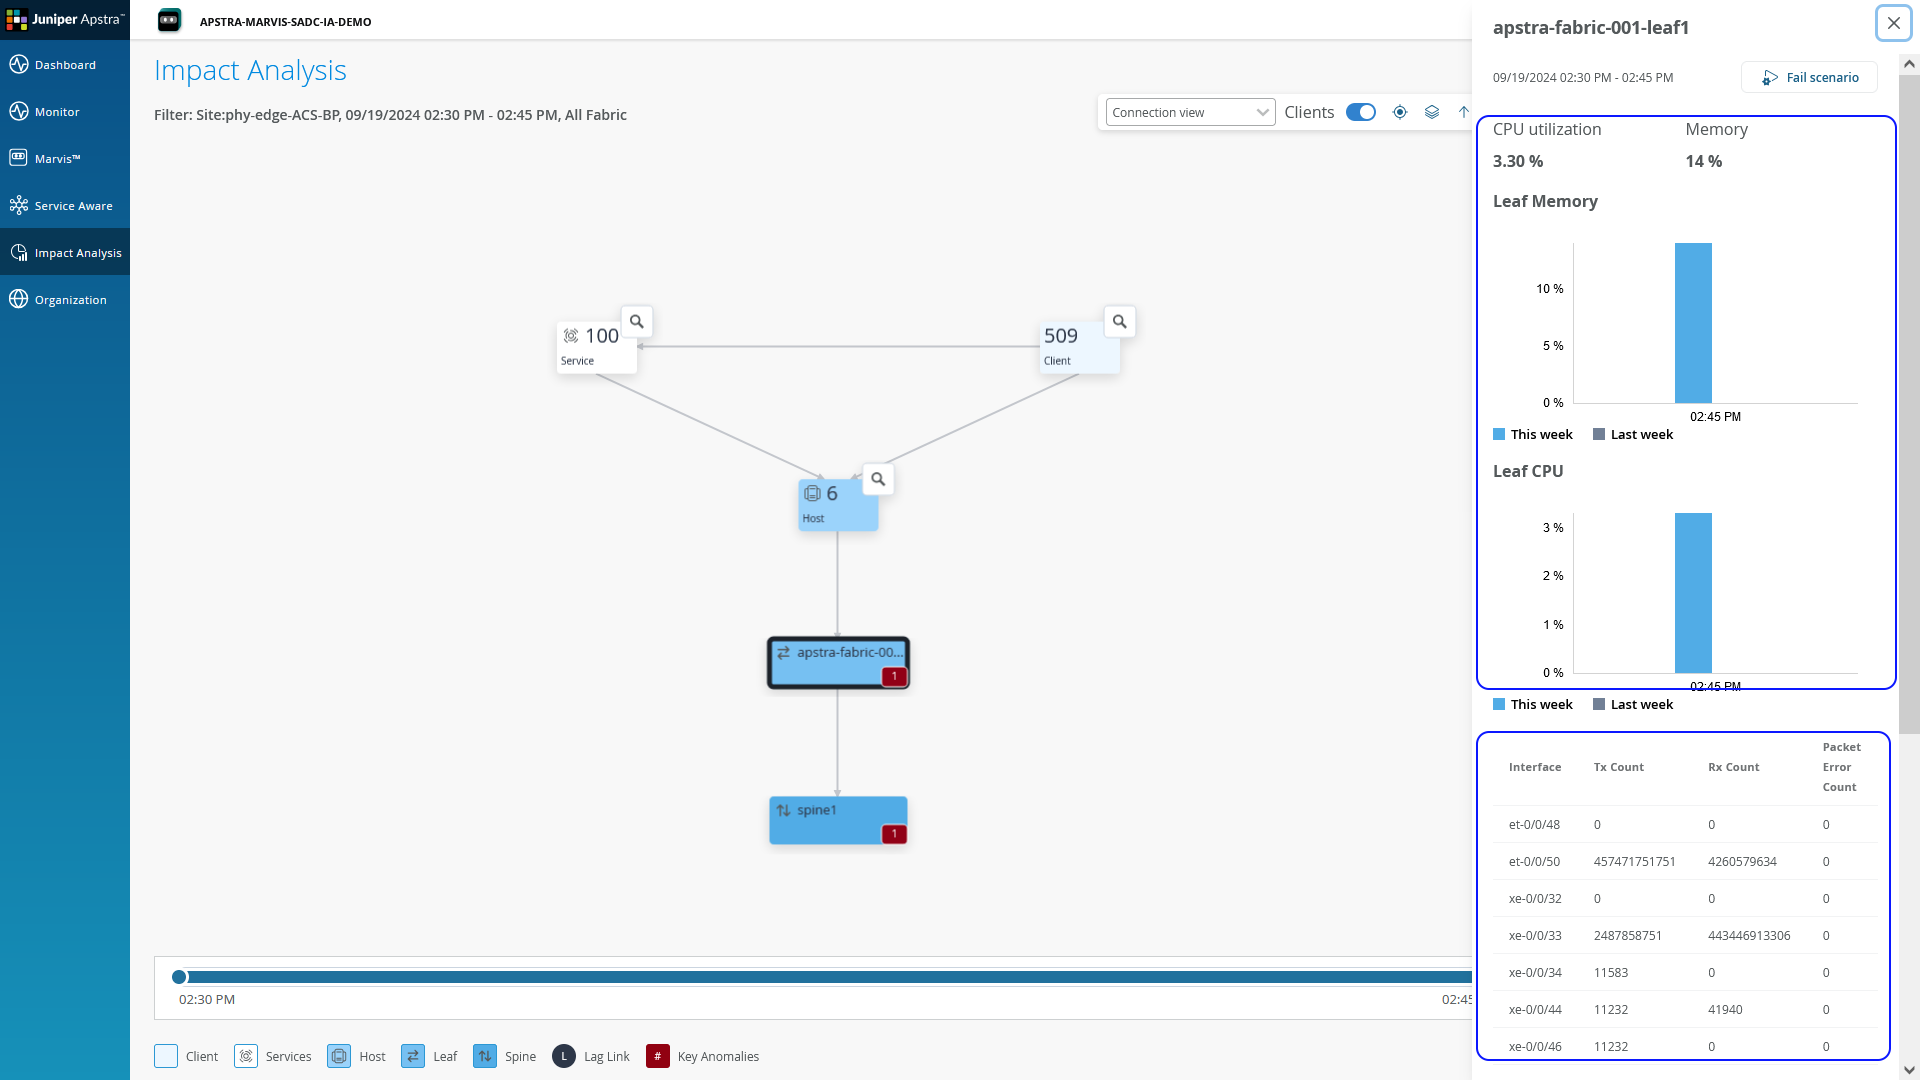Select the Monitor sidebar icon
The image size is (1920, 1080).
click(x=55, y=111)
